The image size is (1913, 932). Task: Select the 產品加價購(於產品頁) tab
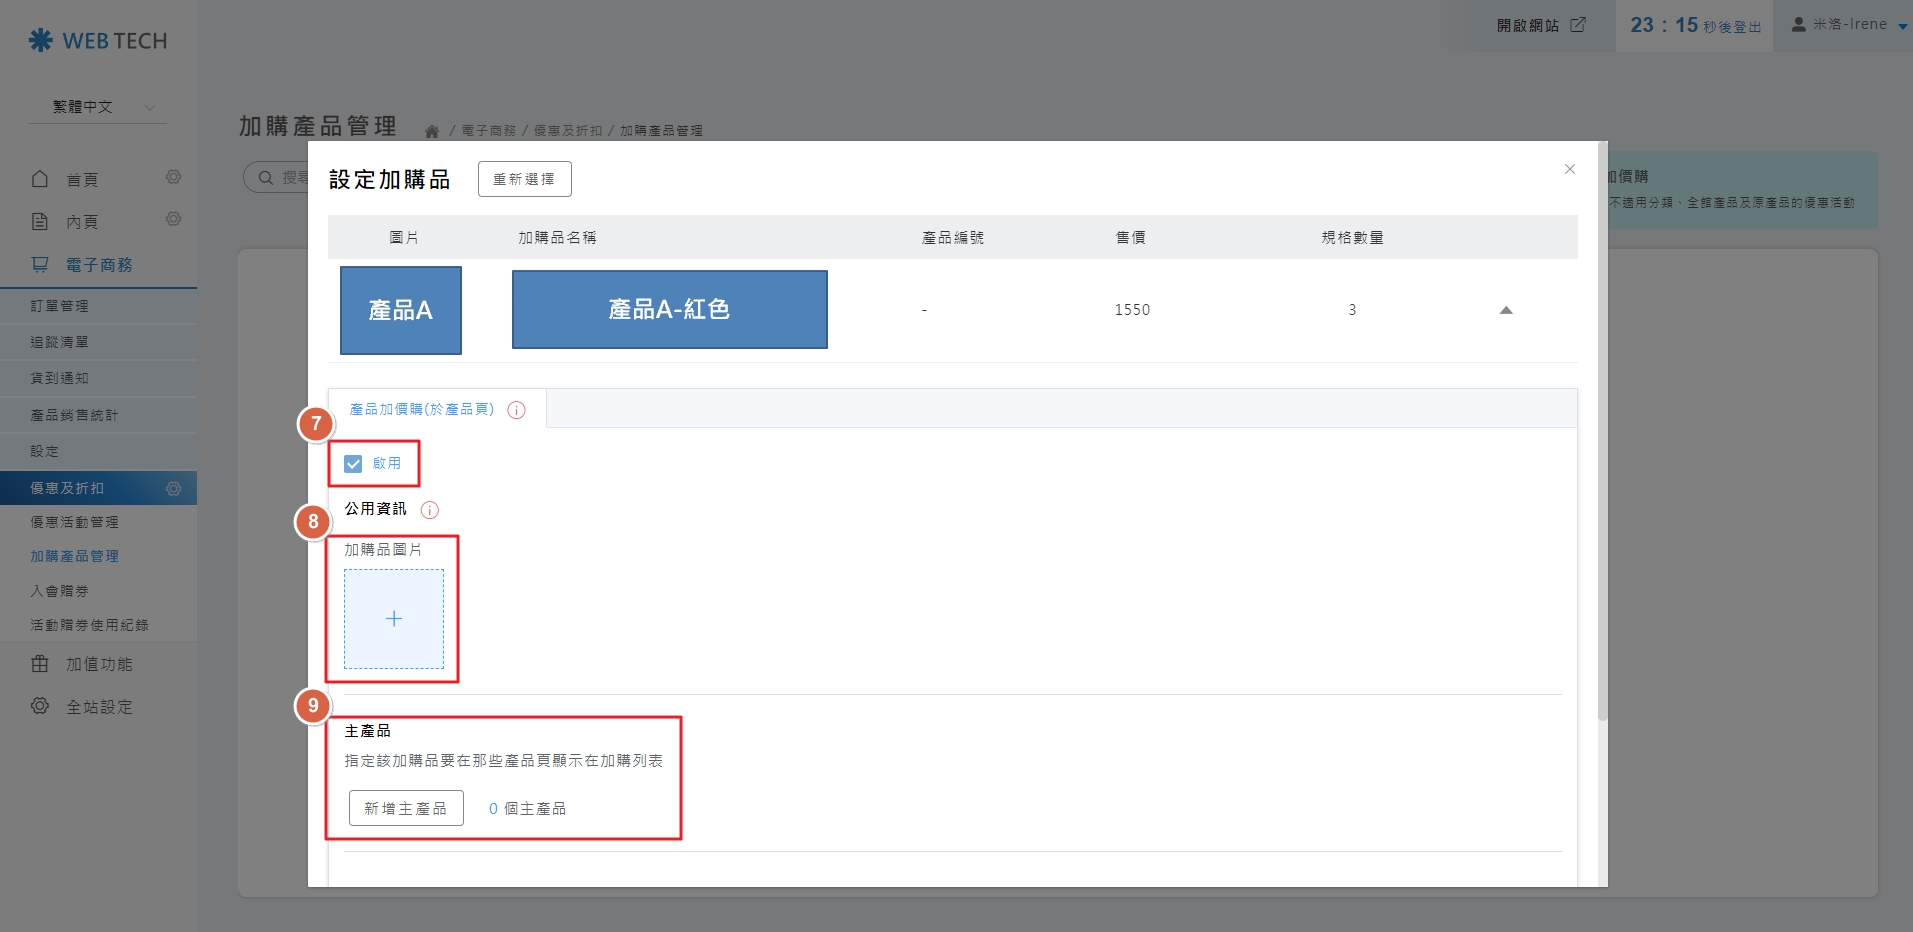pyautogui.click(x=421, y=409)
